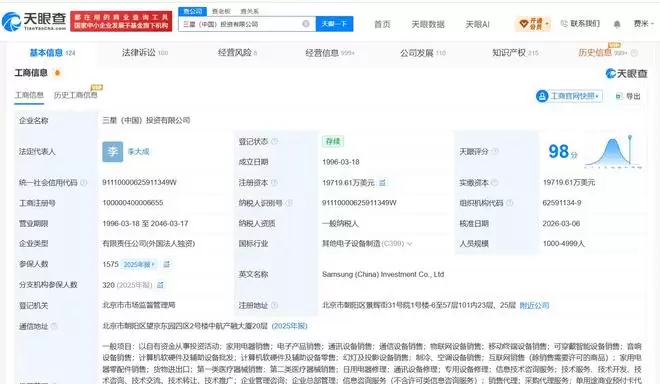The width and height of the screenshot is (660, 384).
Task: Open legal representative 李大成 link
Action: (x=138, y=152)
